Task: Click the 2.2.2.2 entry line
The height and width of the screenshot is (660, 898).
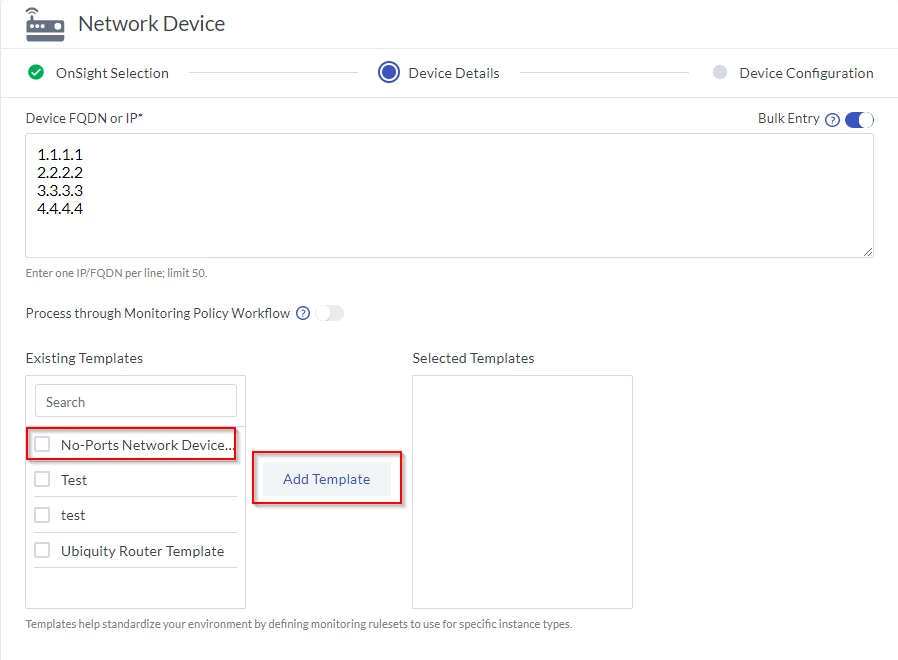Action: pyautogui.click(x=60, y=172)
